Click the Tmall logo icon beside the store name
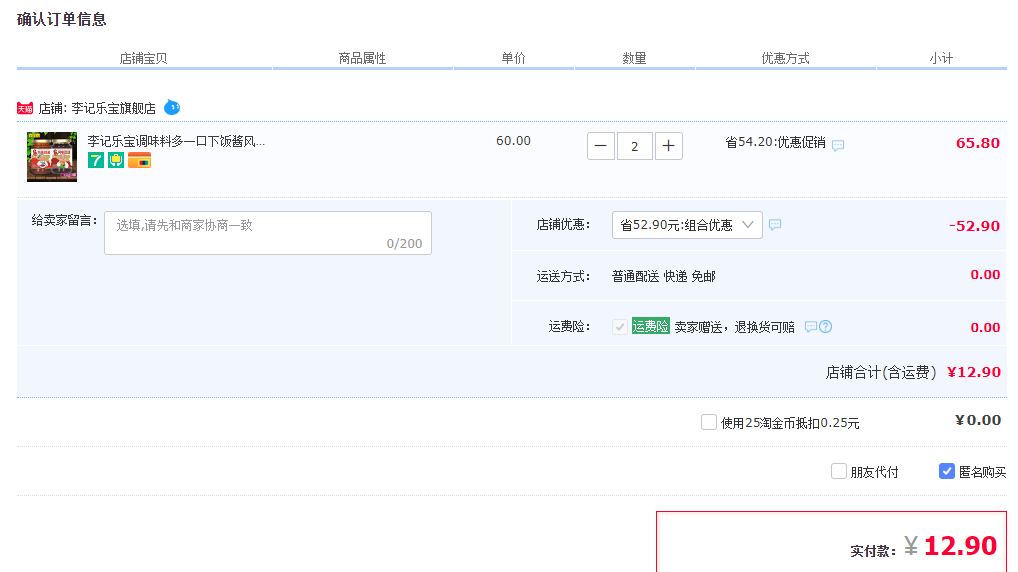 tap(25, 108)
